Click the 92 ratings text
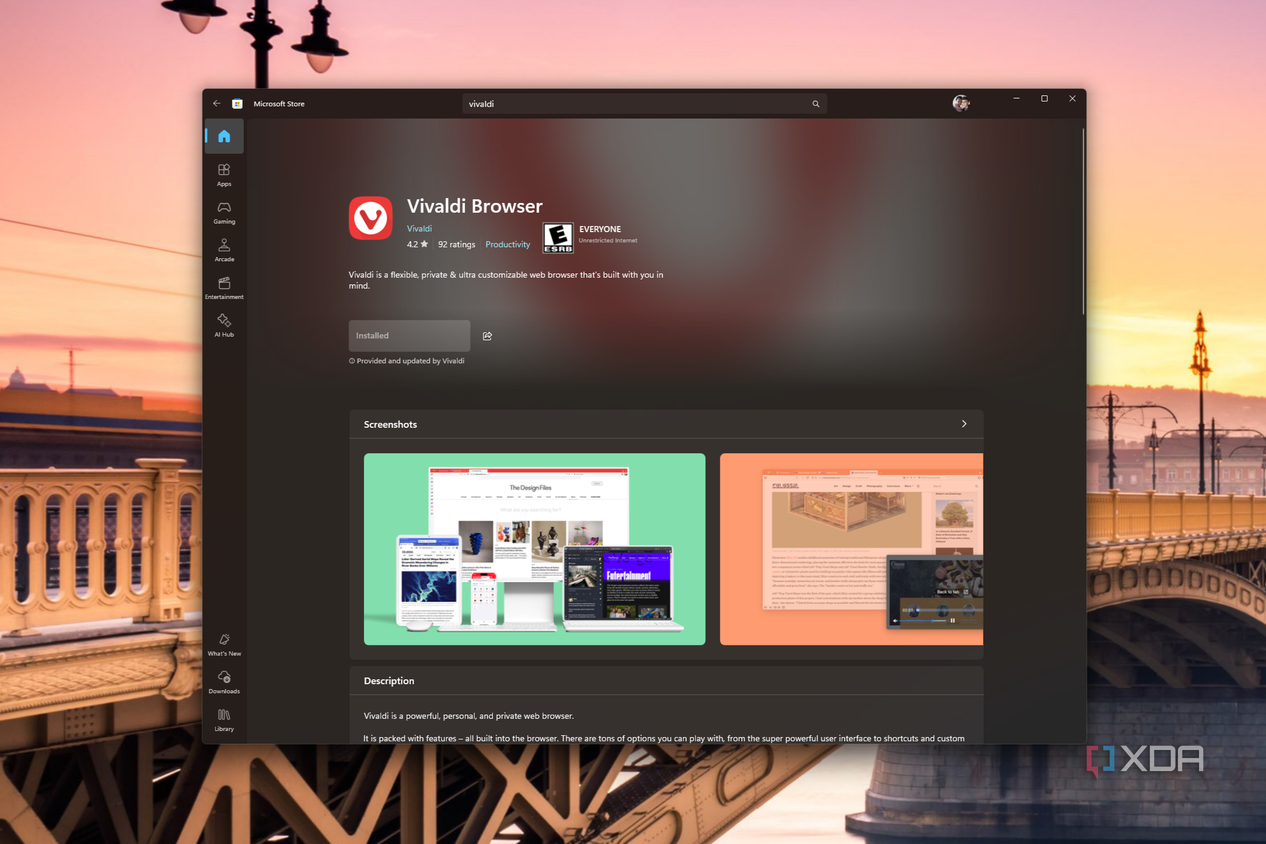1266x844 pixels. 456,245
